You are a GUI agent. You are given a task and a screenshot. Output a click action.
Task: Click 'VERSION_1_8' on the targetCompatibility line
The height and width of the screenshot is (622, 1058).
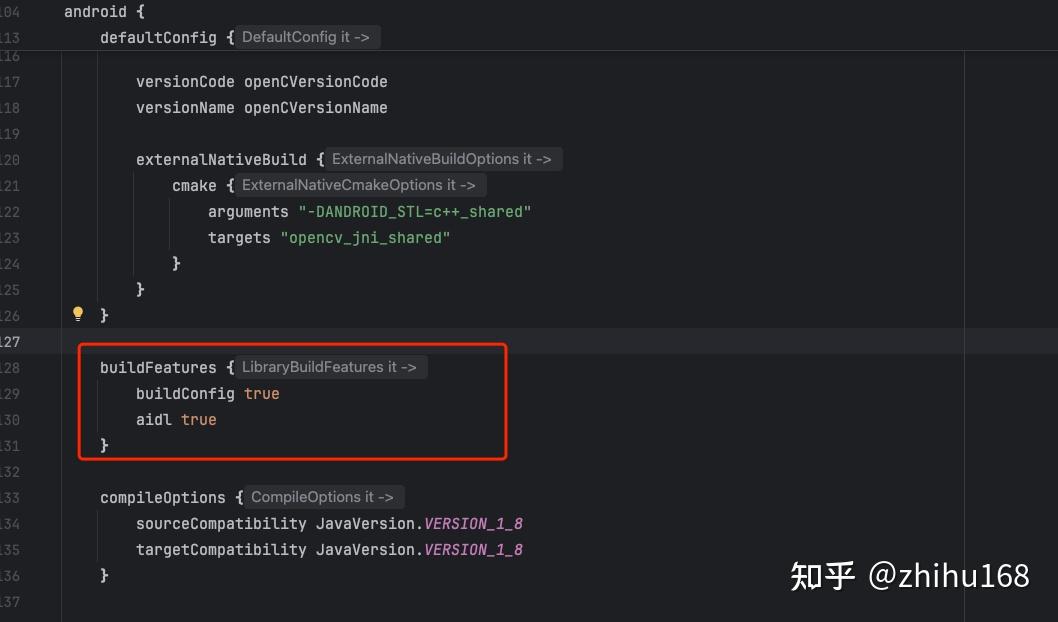[474, 550]
